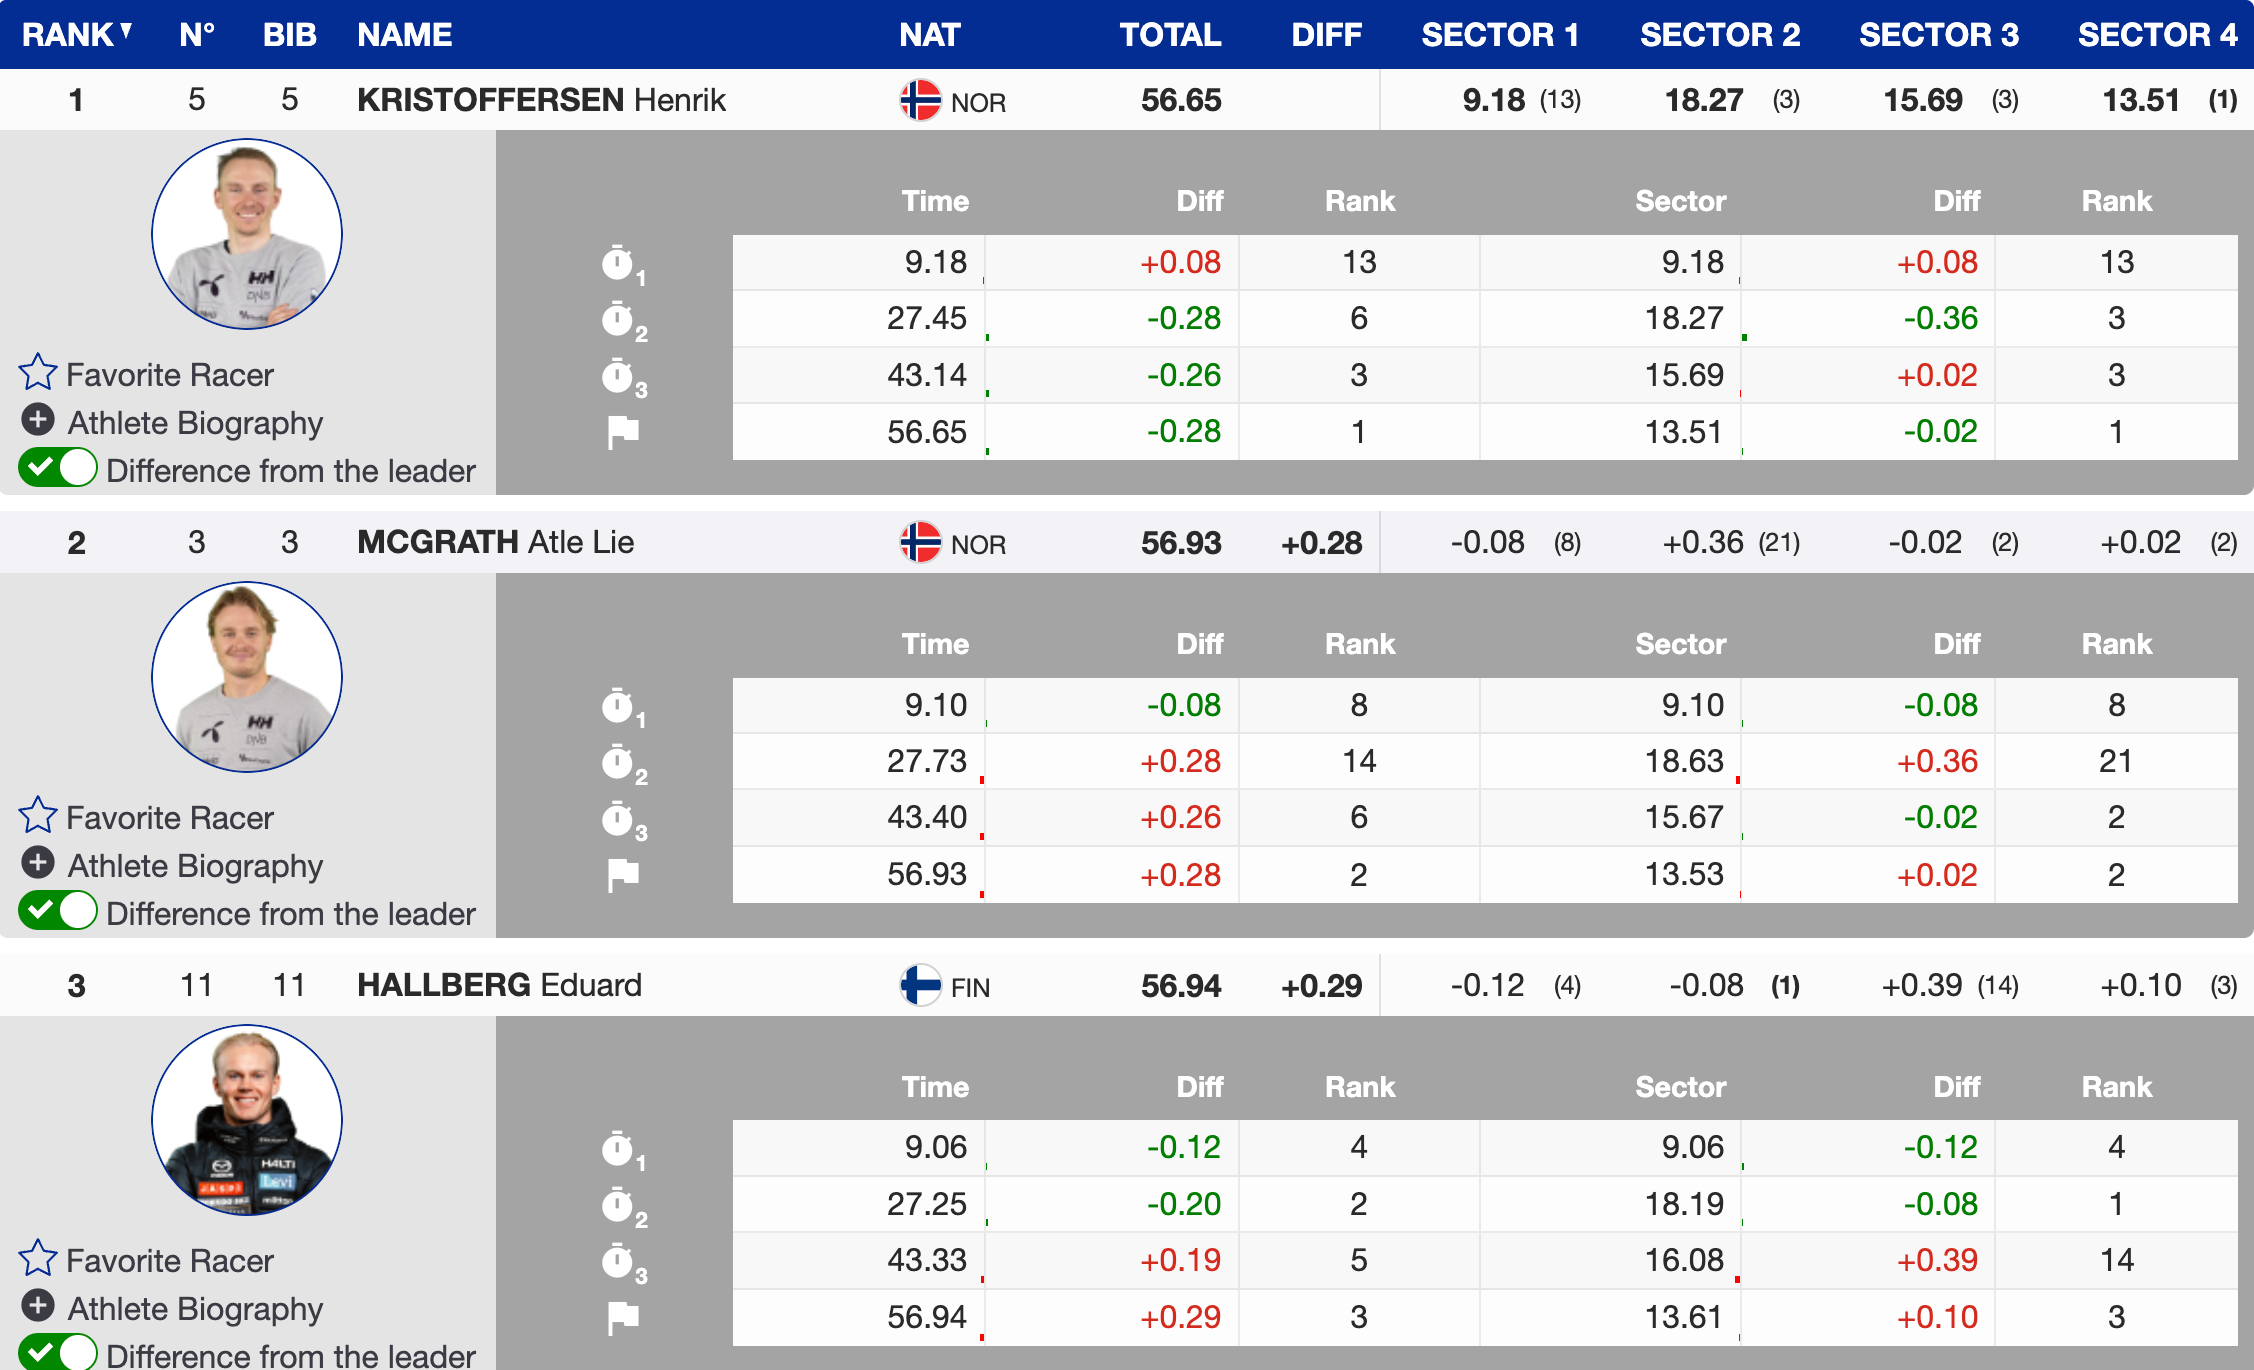Mark Hallberg with the favorite star

coord(38,1258)
